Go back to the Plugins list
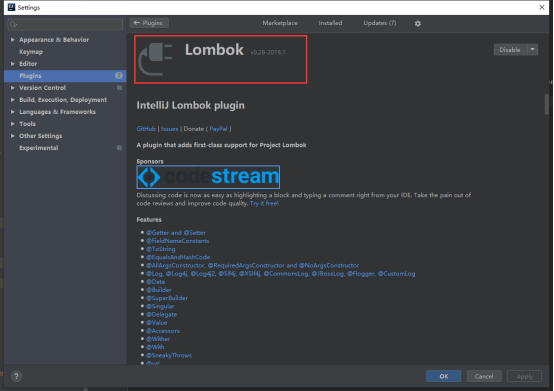This screenshot has height=391, width=554. [x=149, y=23]
